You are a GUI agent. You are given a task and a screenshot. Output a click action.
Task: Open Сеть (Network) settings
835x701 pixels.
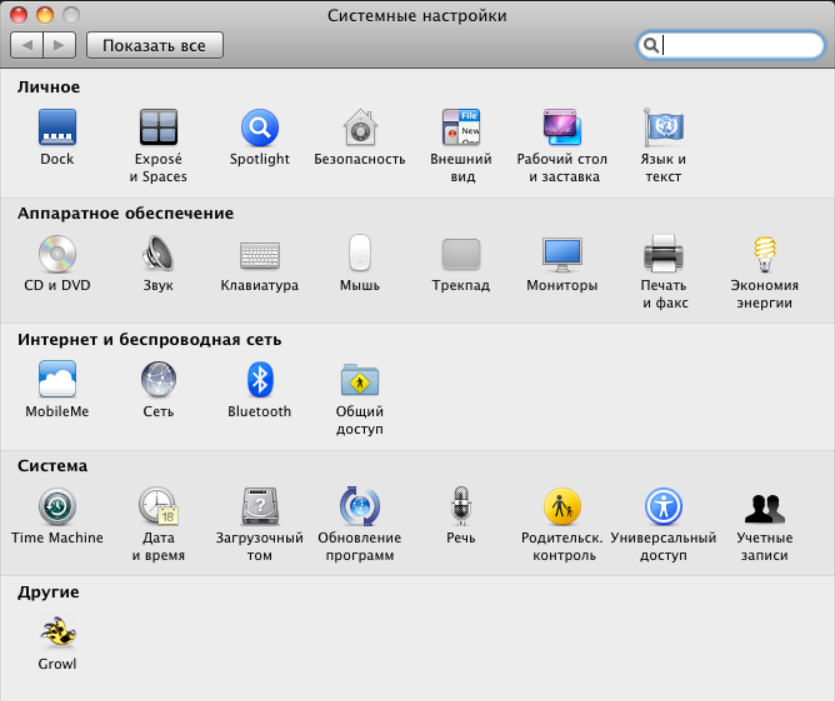(158, 380)
